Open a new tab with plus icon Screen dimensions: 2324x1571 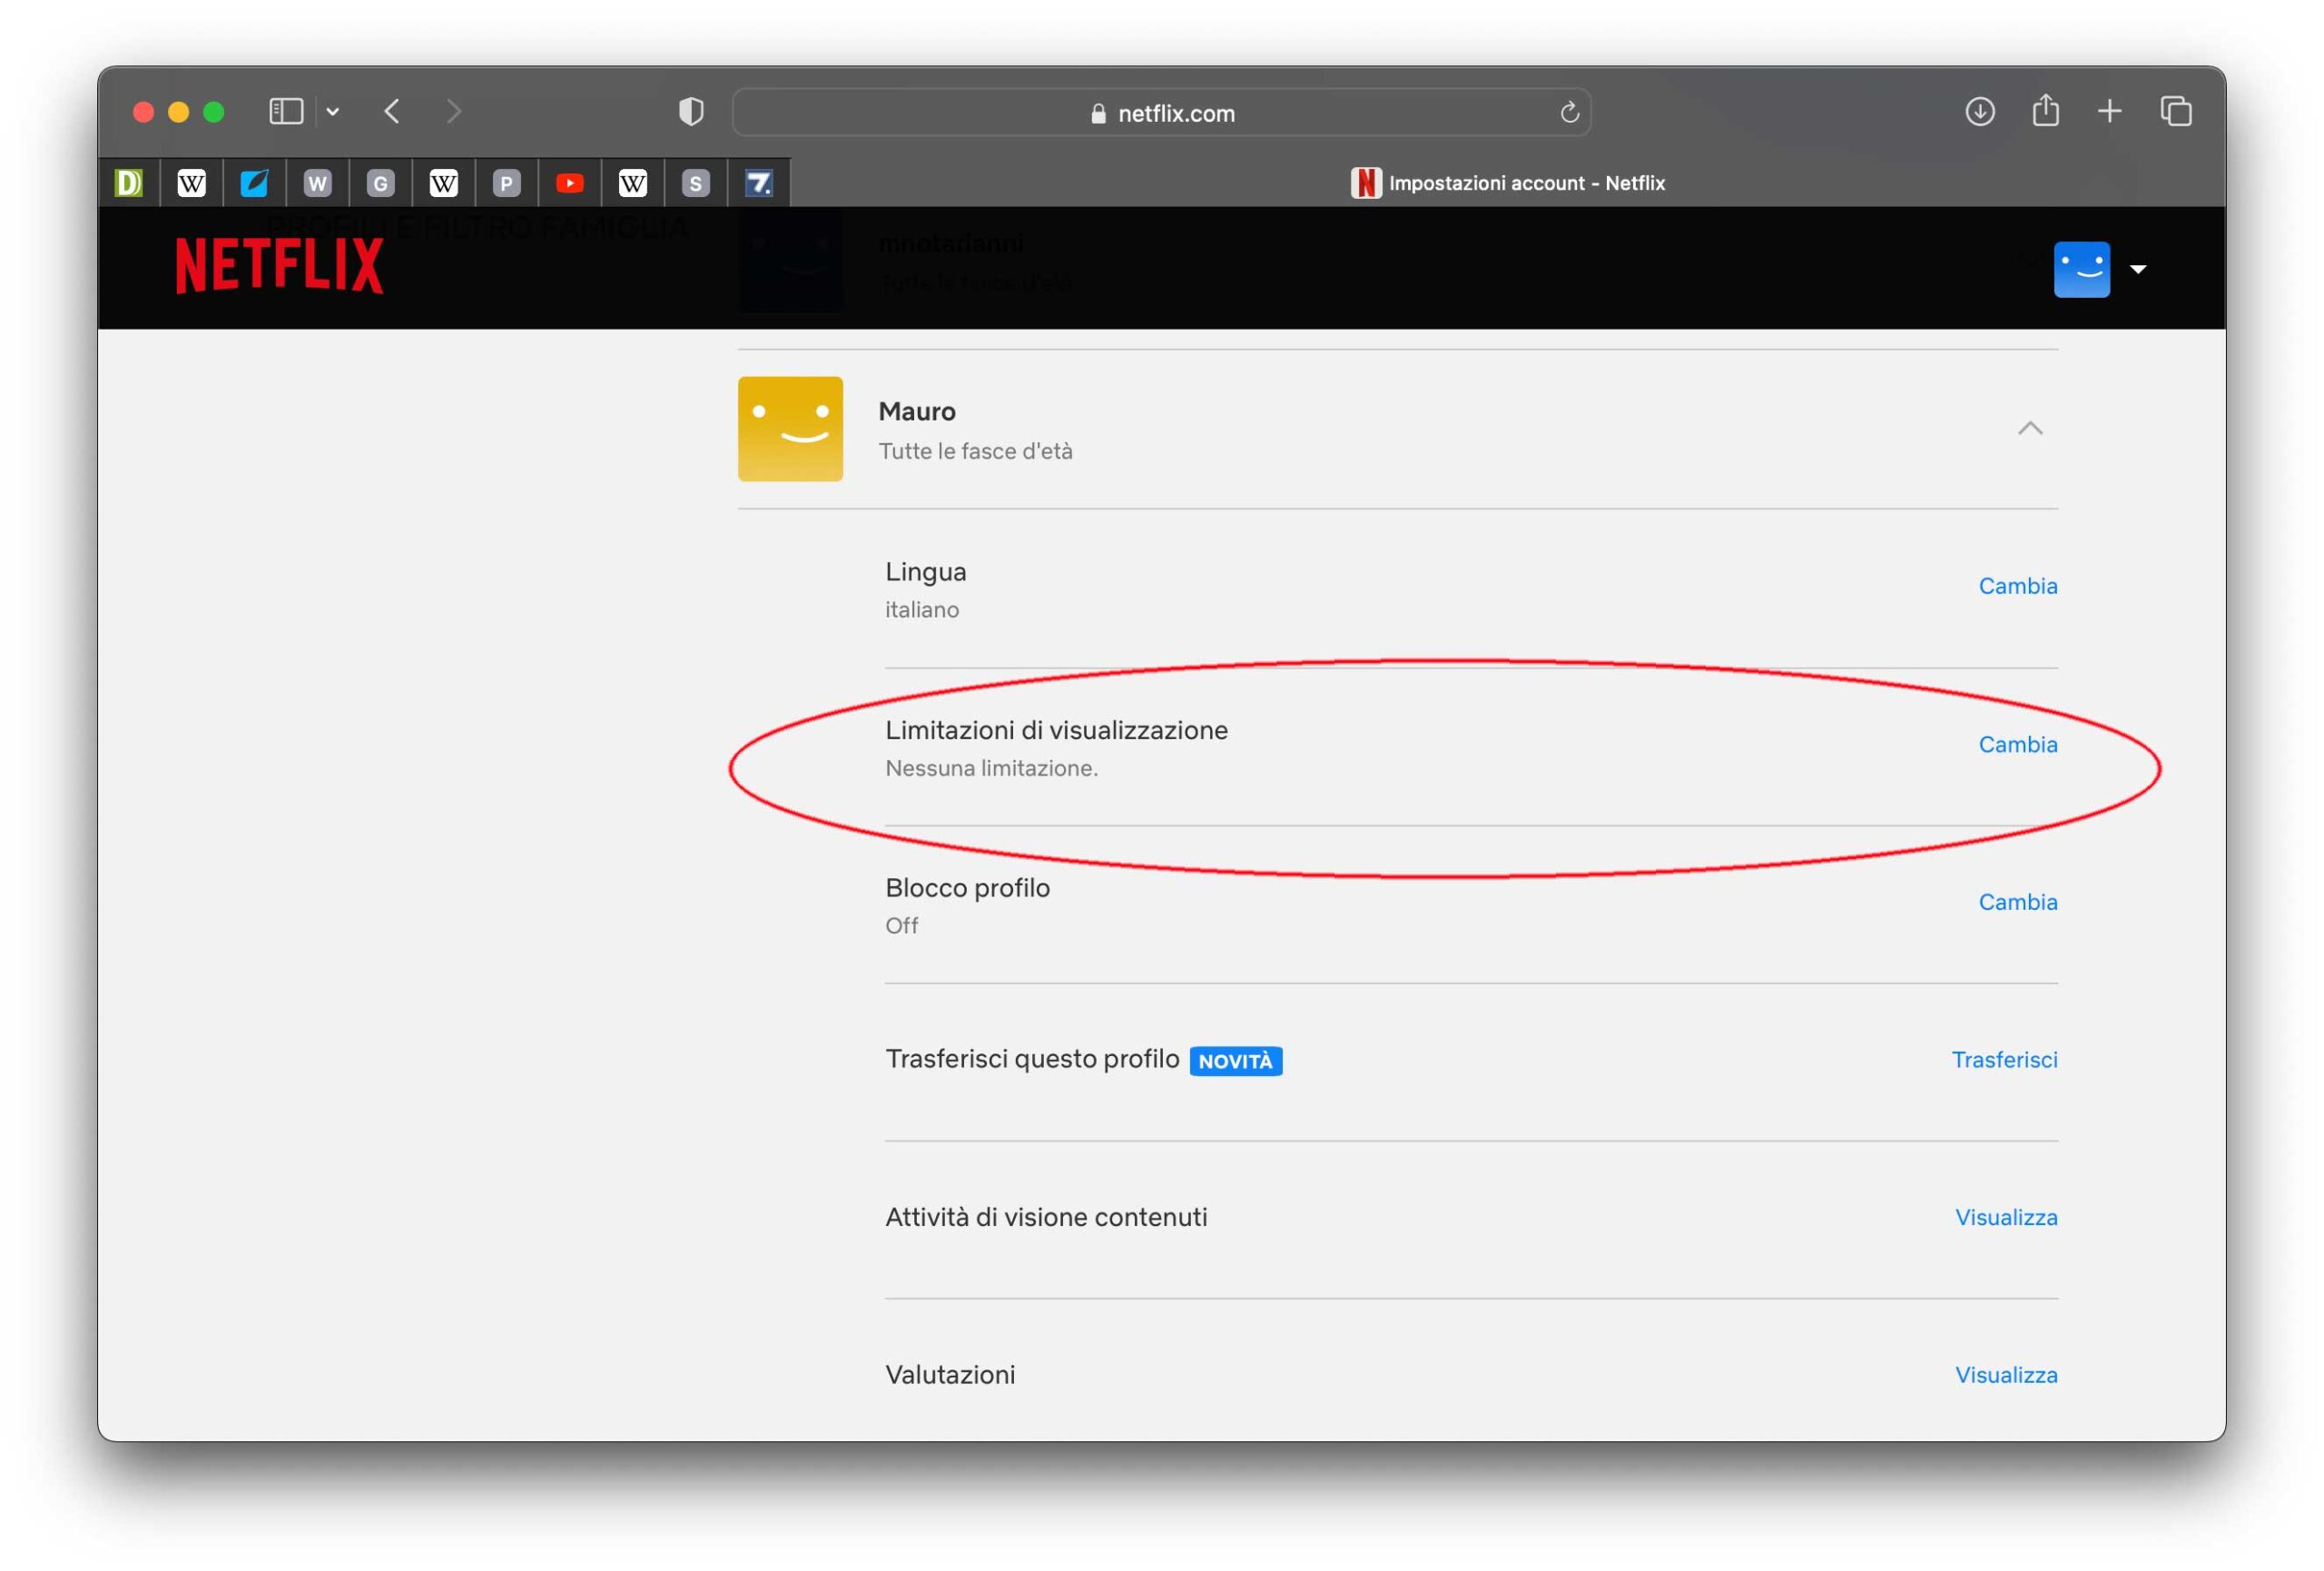coord(2109,111)
